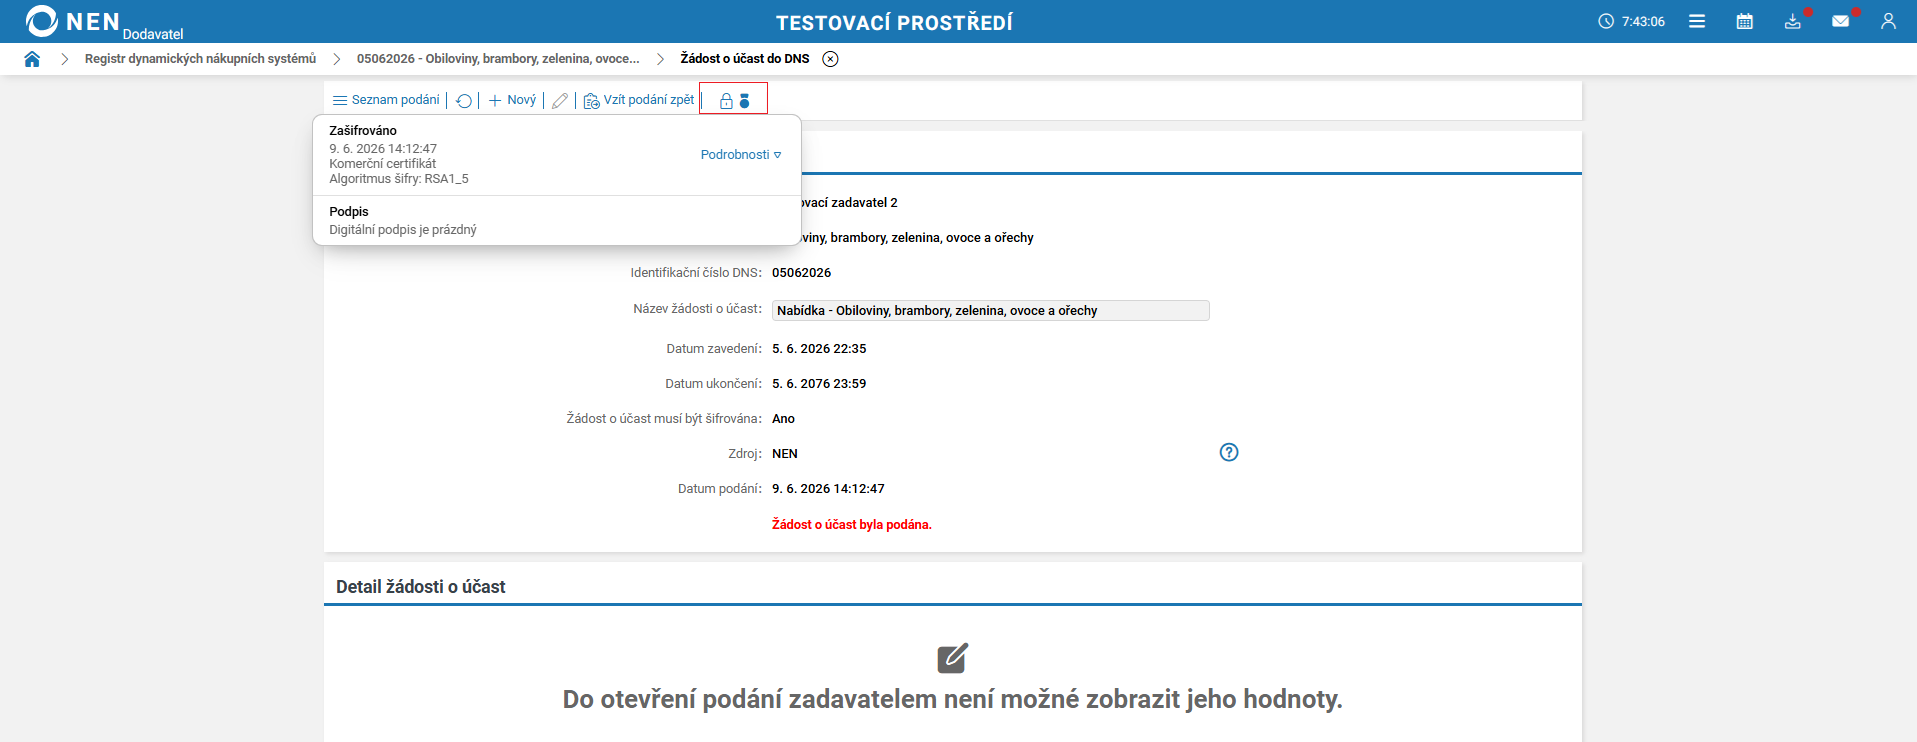1917x742 pixels.
Task: Click Ano value for encryption requirement
Action: [x=784, y=419]
